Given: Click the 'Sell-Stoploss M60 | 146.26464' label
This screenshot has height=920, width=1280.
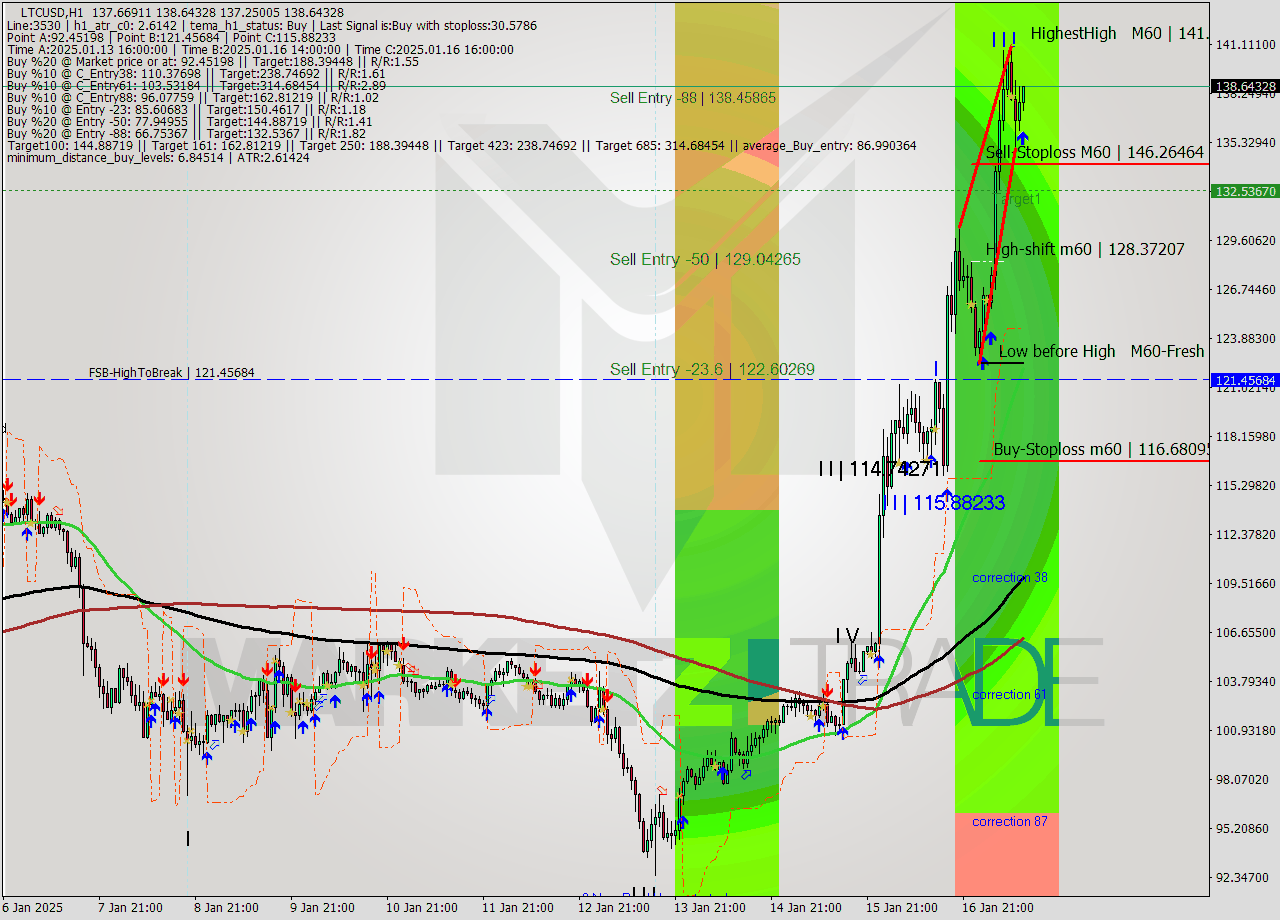Looking at the screenshot, I should click(x=1094, y=152).
